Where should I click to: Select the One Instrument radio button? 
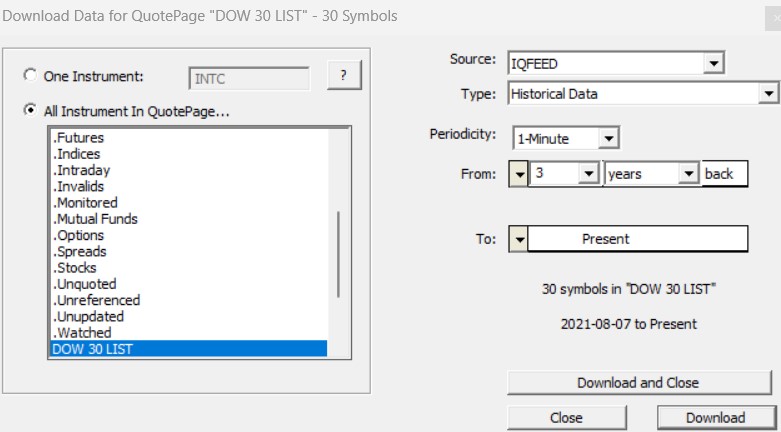tap(30, 75)
